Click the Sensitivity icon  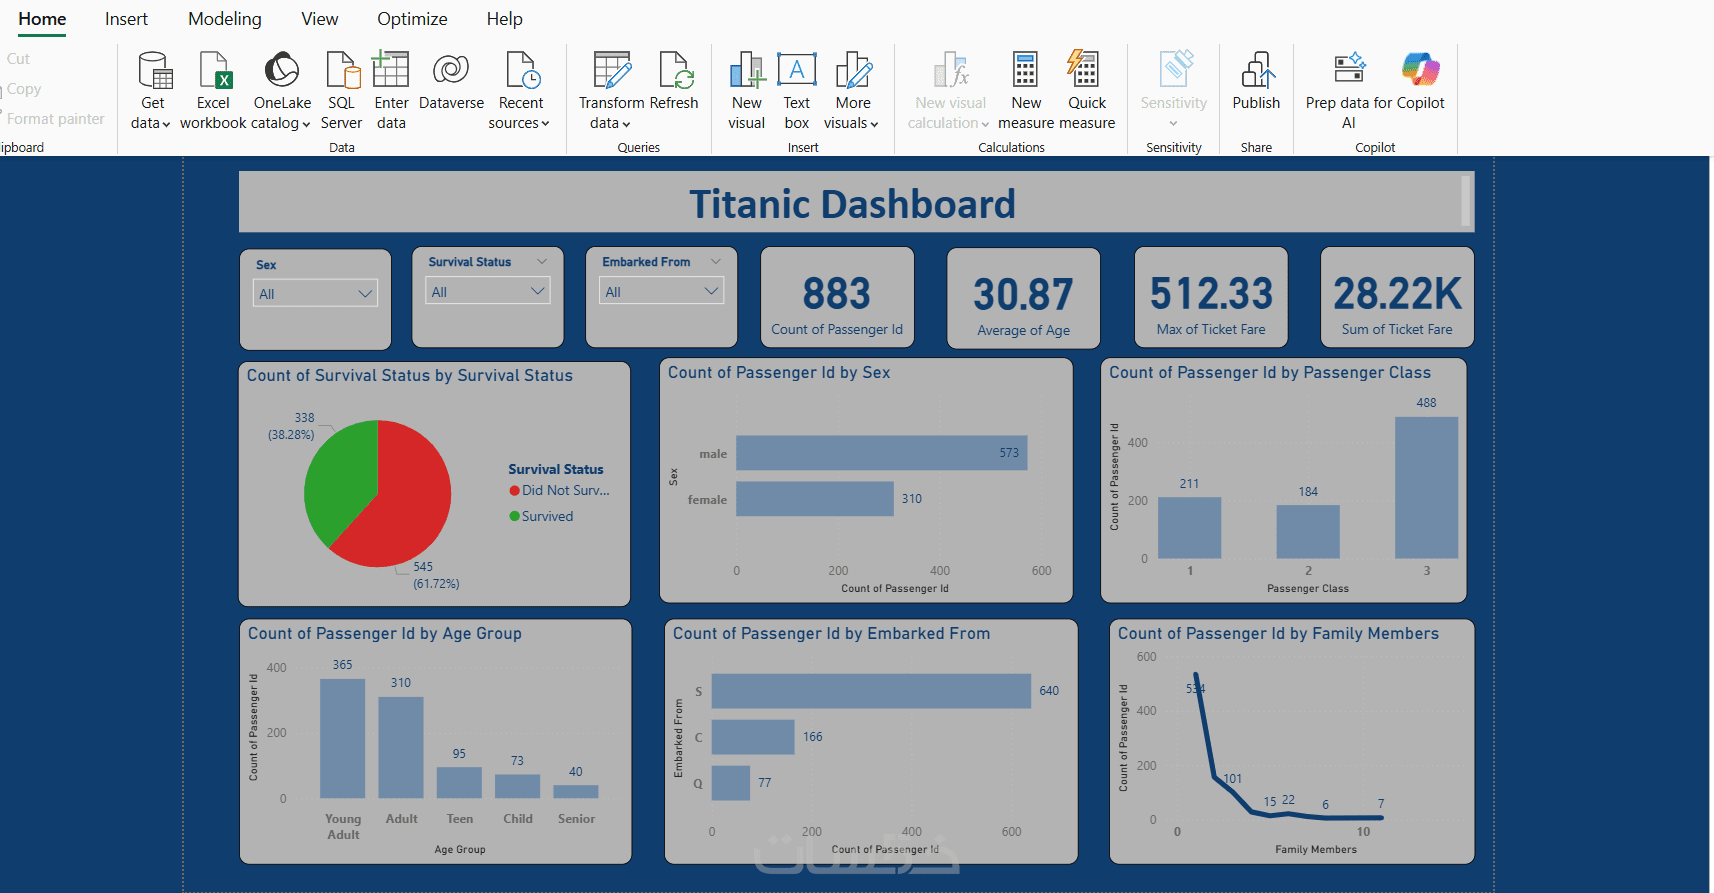pos(1176,68)
